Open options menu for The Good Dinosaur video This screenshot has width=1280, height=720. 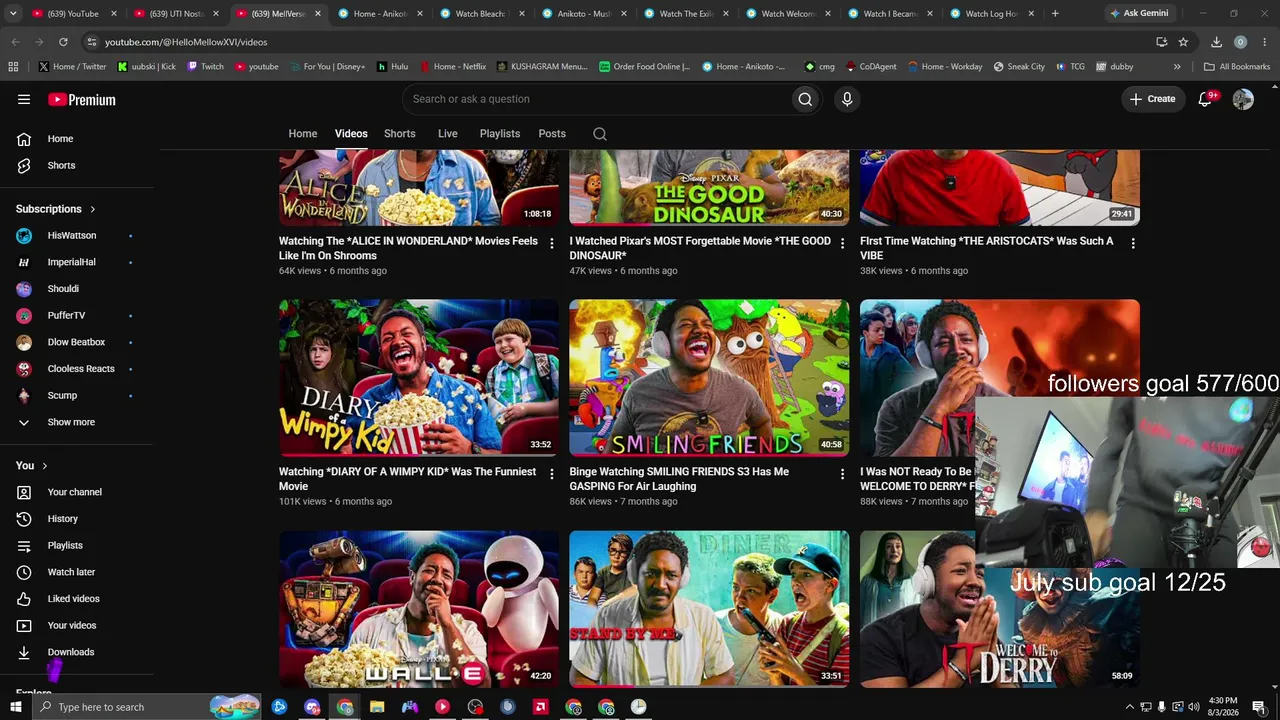tap(842, 243)
